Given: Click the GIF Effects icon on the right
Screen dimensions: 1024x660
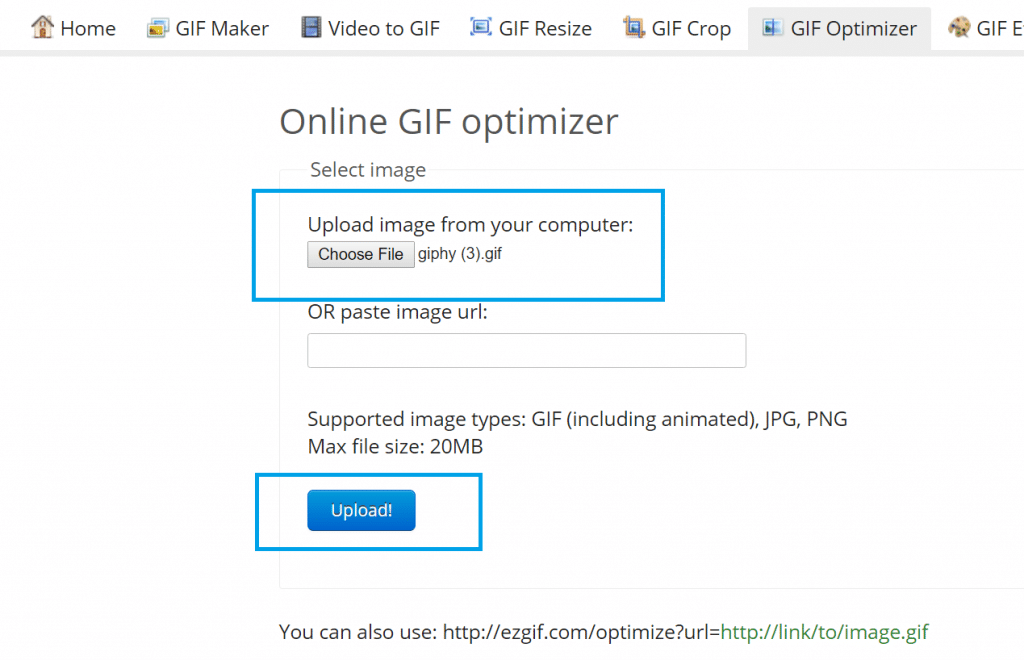Looking at the screenshot, I should (960, 27).
